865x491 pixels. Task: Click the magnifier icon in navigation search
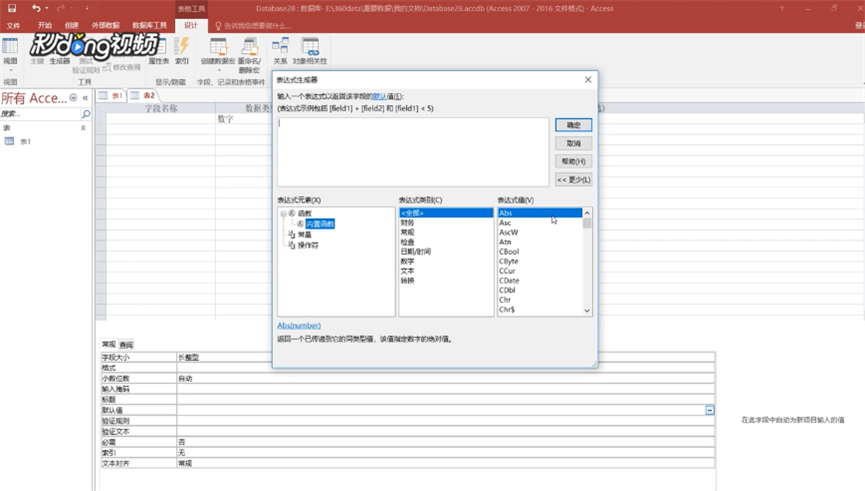[86, 114]
